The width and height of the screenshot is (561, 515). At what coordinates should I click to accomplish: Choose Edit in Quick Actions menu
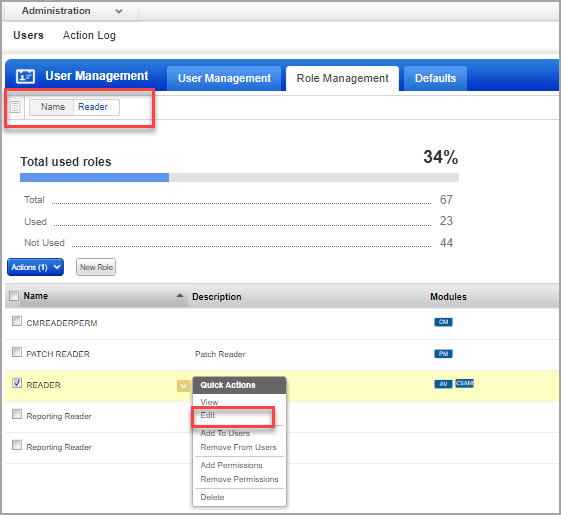click(x=208, y=415)
